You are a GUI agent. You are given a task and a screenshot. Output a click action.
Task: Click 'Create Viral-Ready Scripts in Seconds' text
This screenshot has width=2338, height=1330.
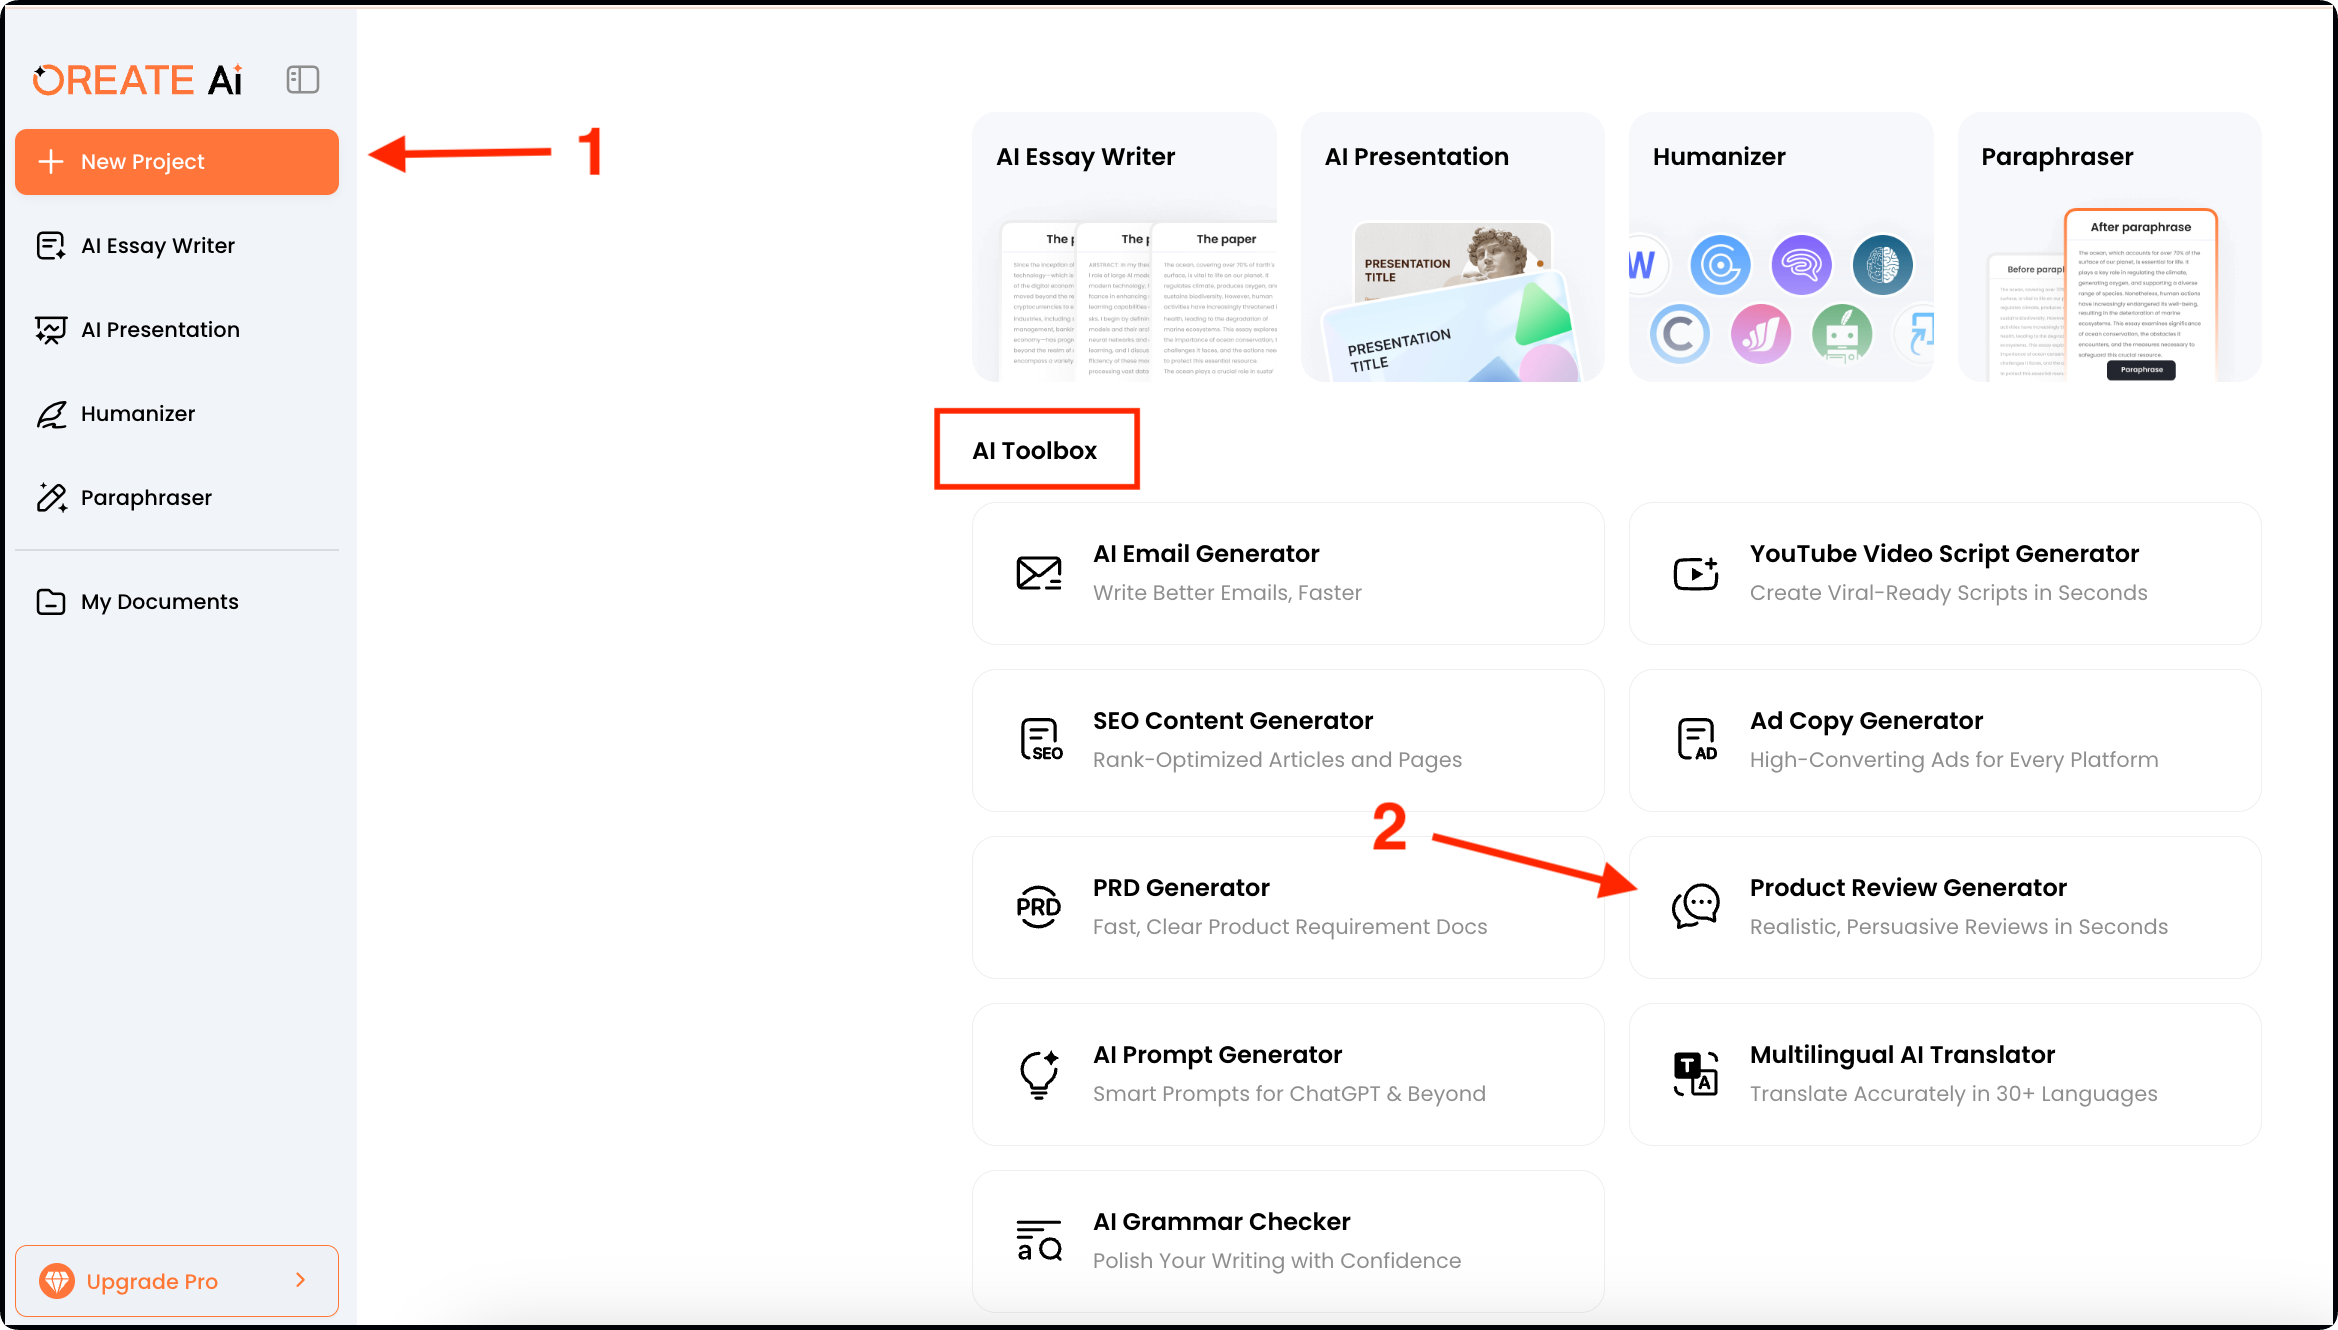[x=1948, y=593]
